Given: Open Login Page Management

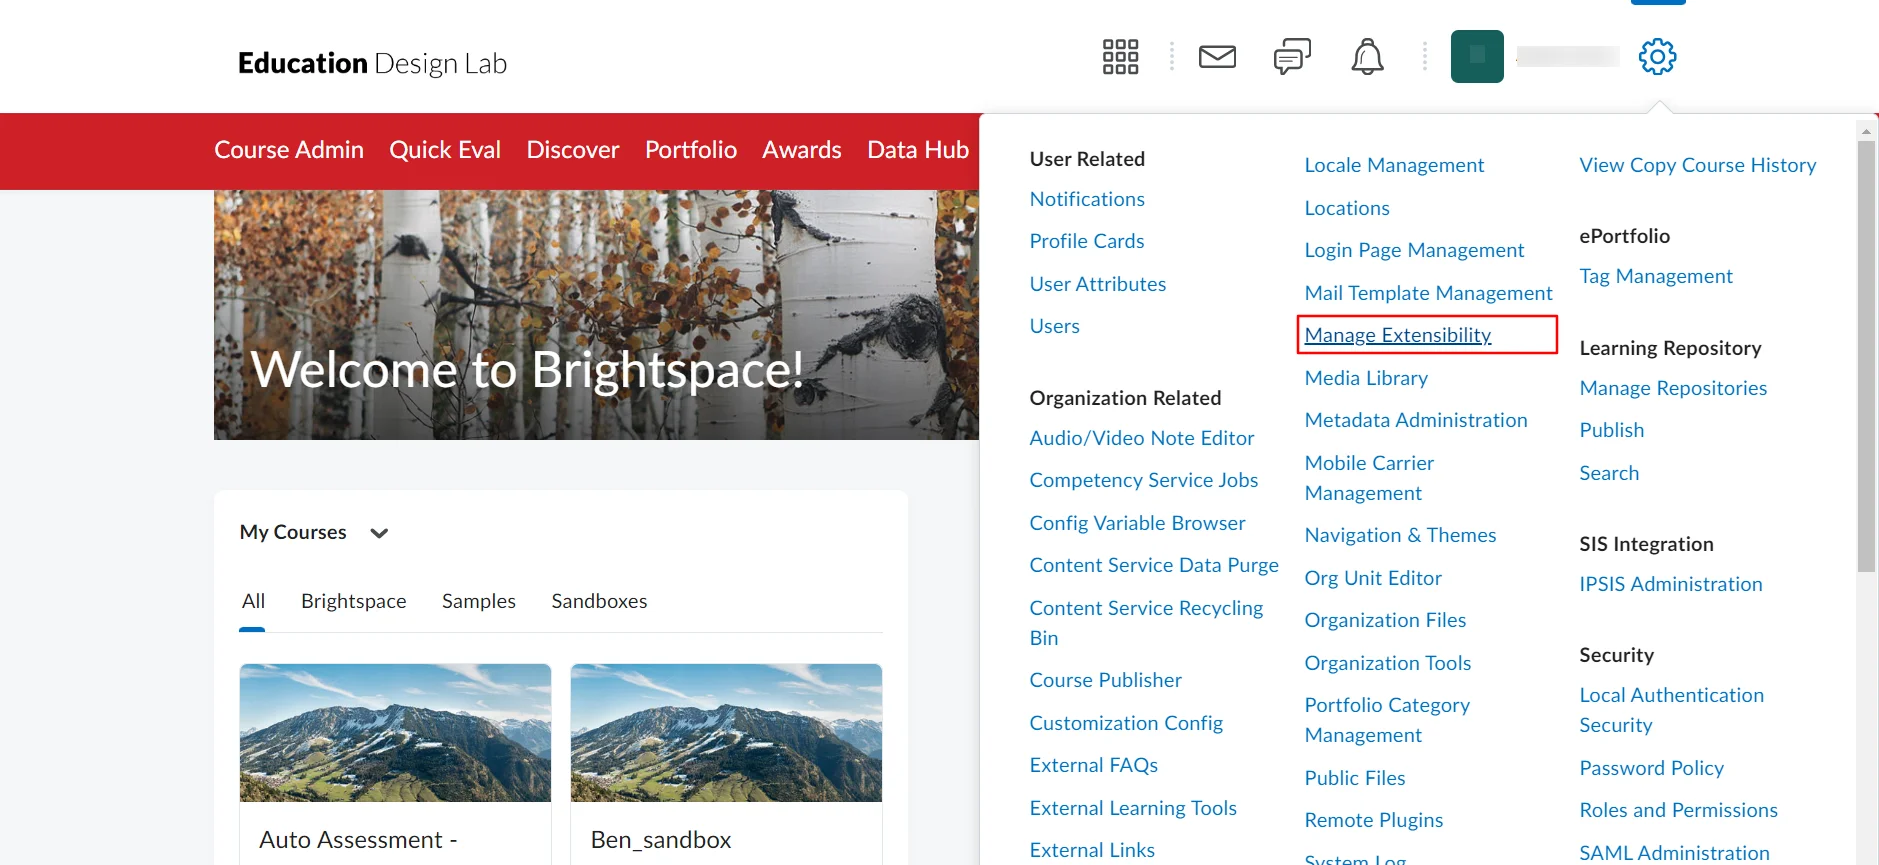Looking at the screenshot, I should click(1414, 250).
